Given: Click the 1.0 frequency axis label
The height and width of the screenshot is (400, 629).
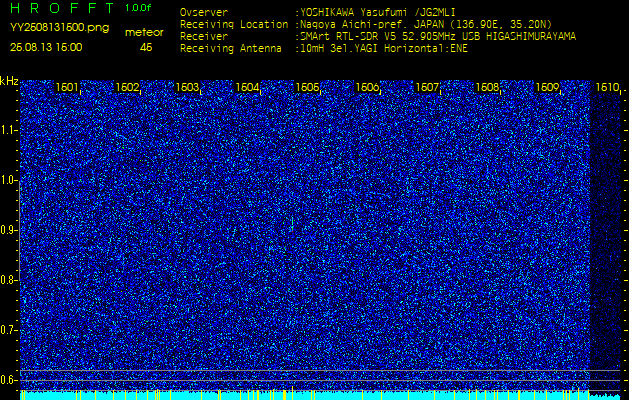Looking at the screenshot, I should pyautogui.click(x=8, y=181).
